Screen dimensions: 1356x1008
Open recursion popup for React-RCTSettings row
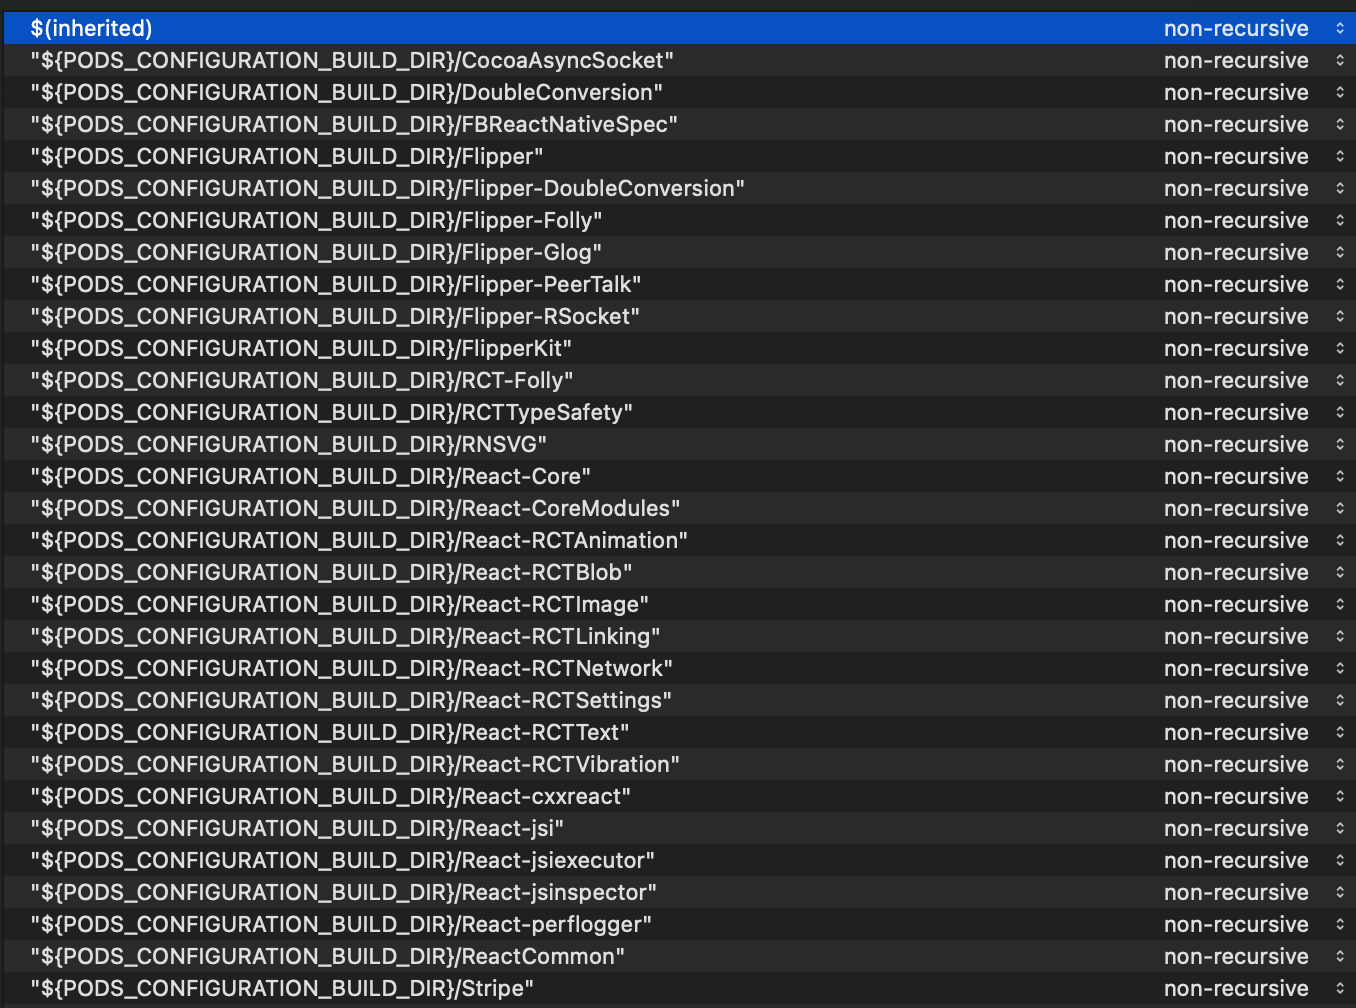coord(1256,700)
